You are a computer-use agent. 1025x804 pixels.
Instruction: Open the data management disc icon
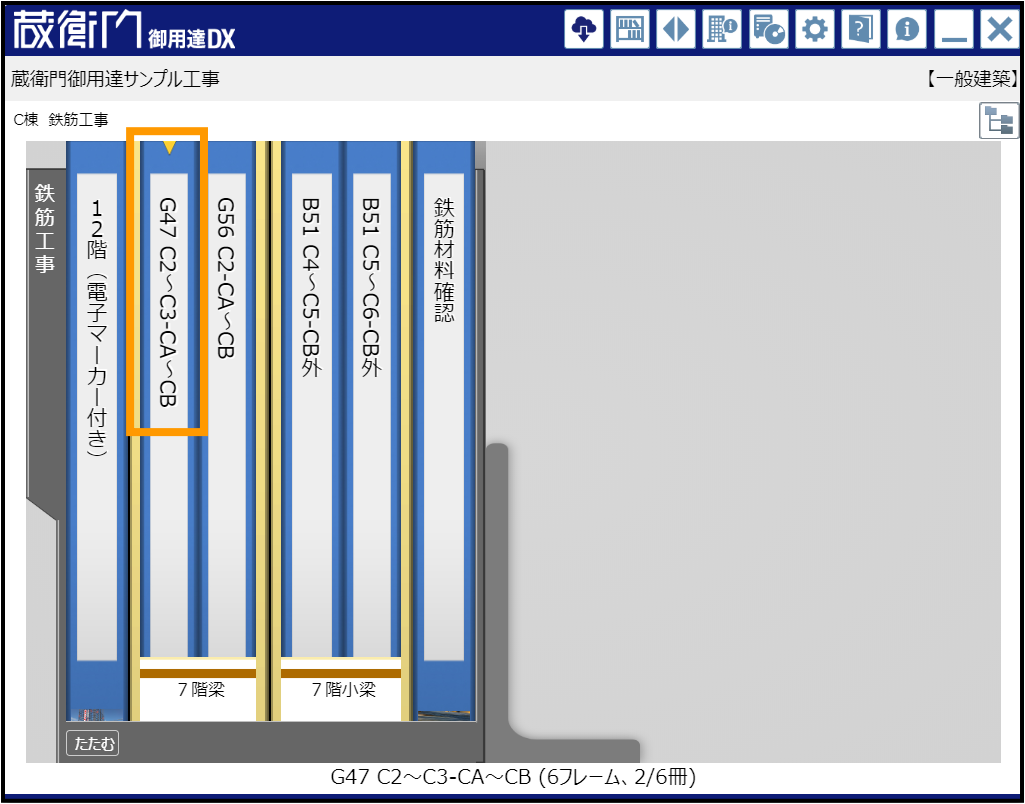pyautogui.click(x=767, y=29)
